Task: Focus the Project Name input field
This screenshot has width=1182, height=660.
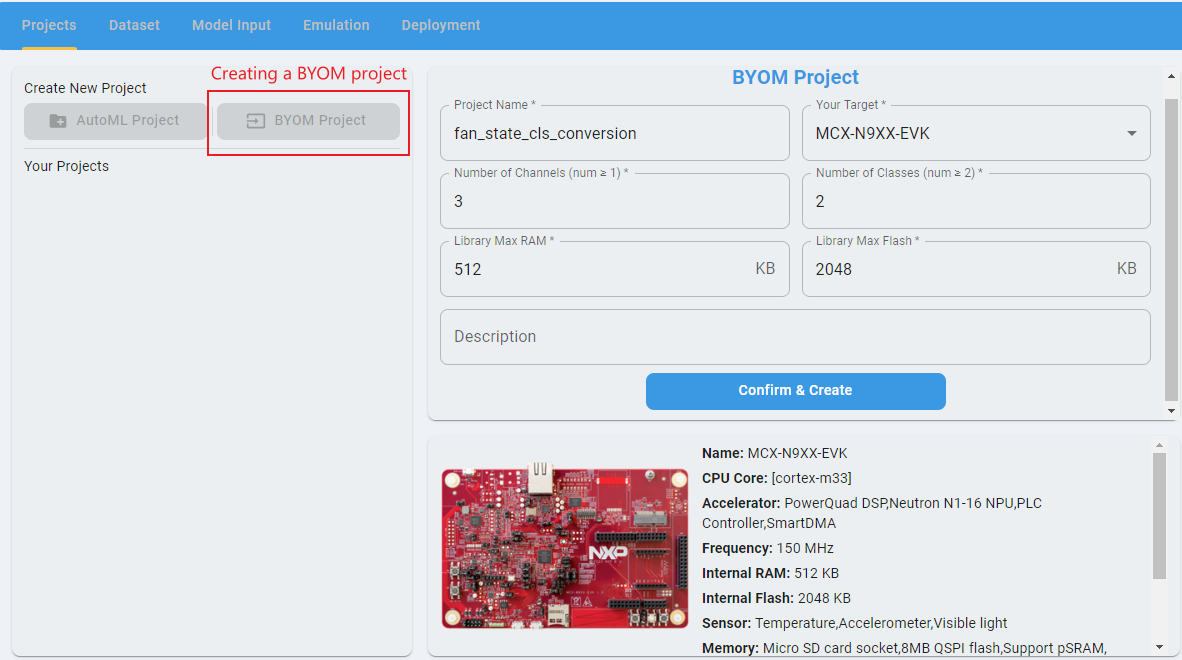Action: point(614,134)
